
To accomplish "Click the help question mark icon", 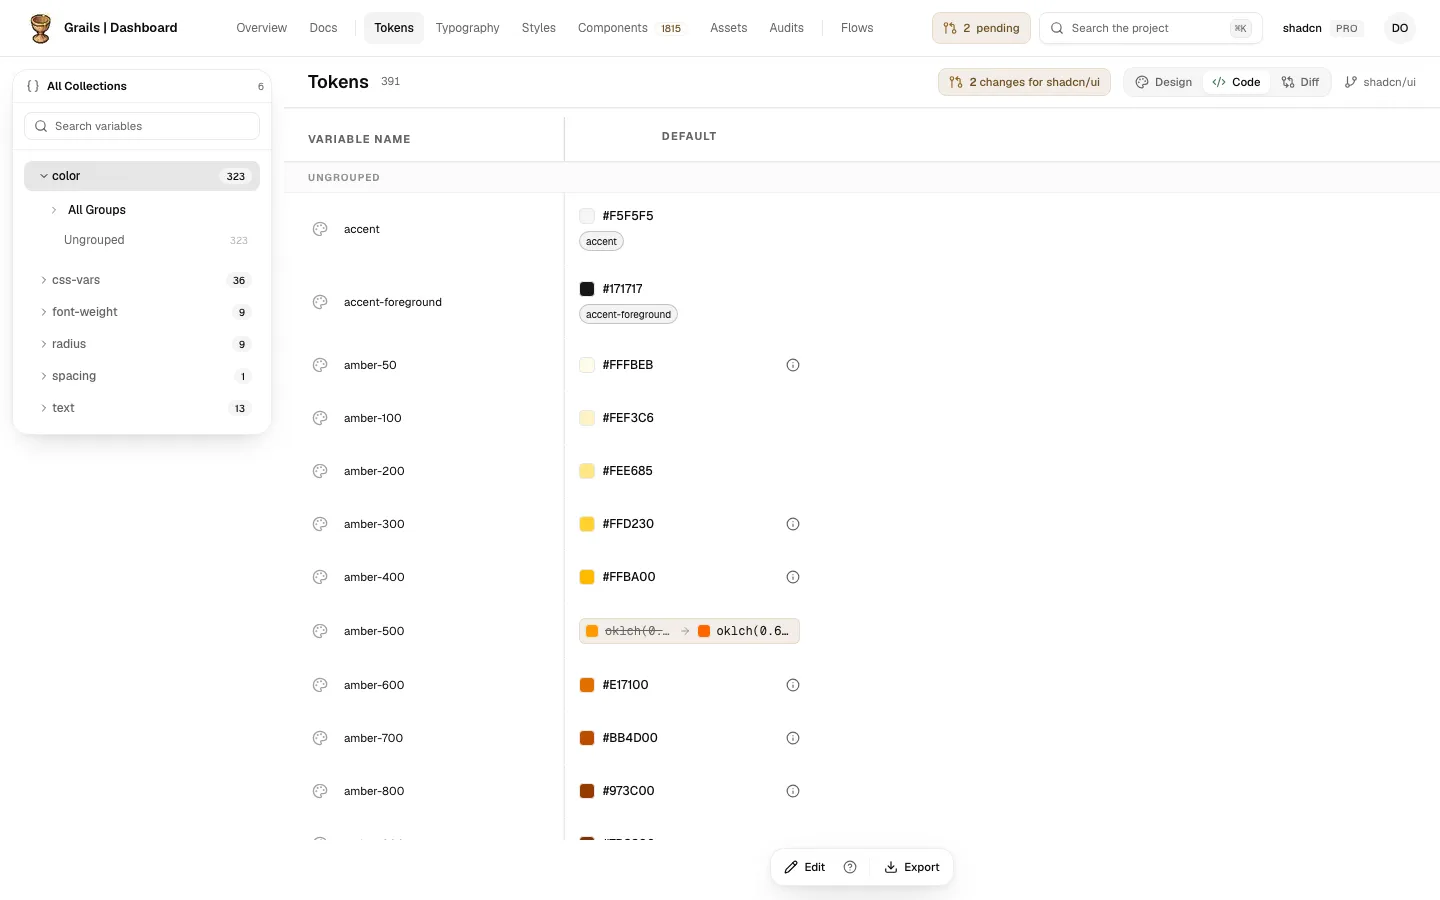I will (x=850, y=867).
